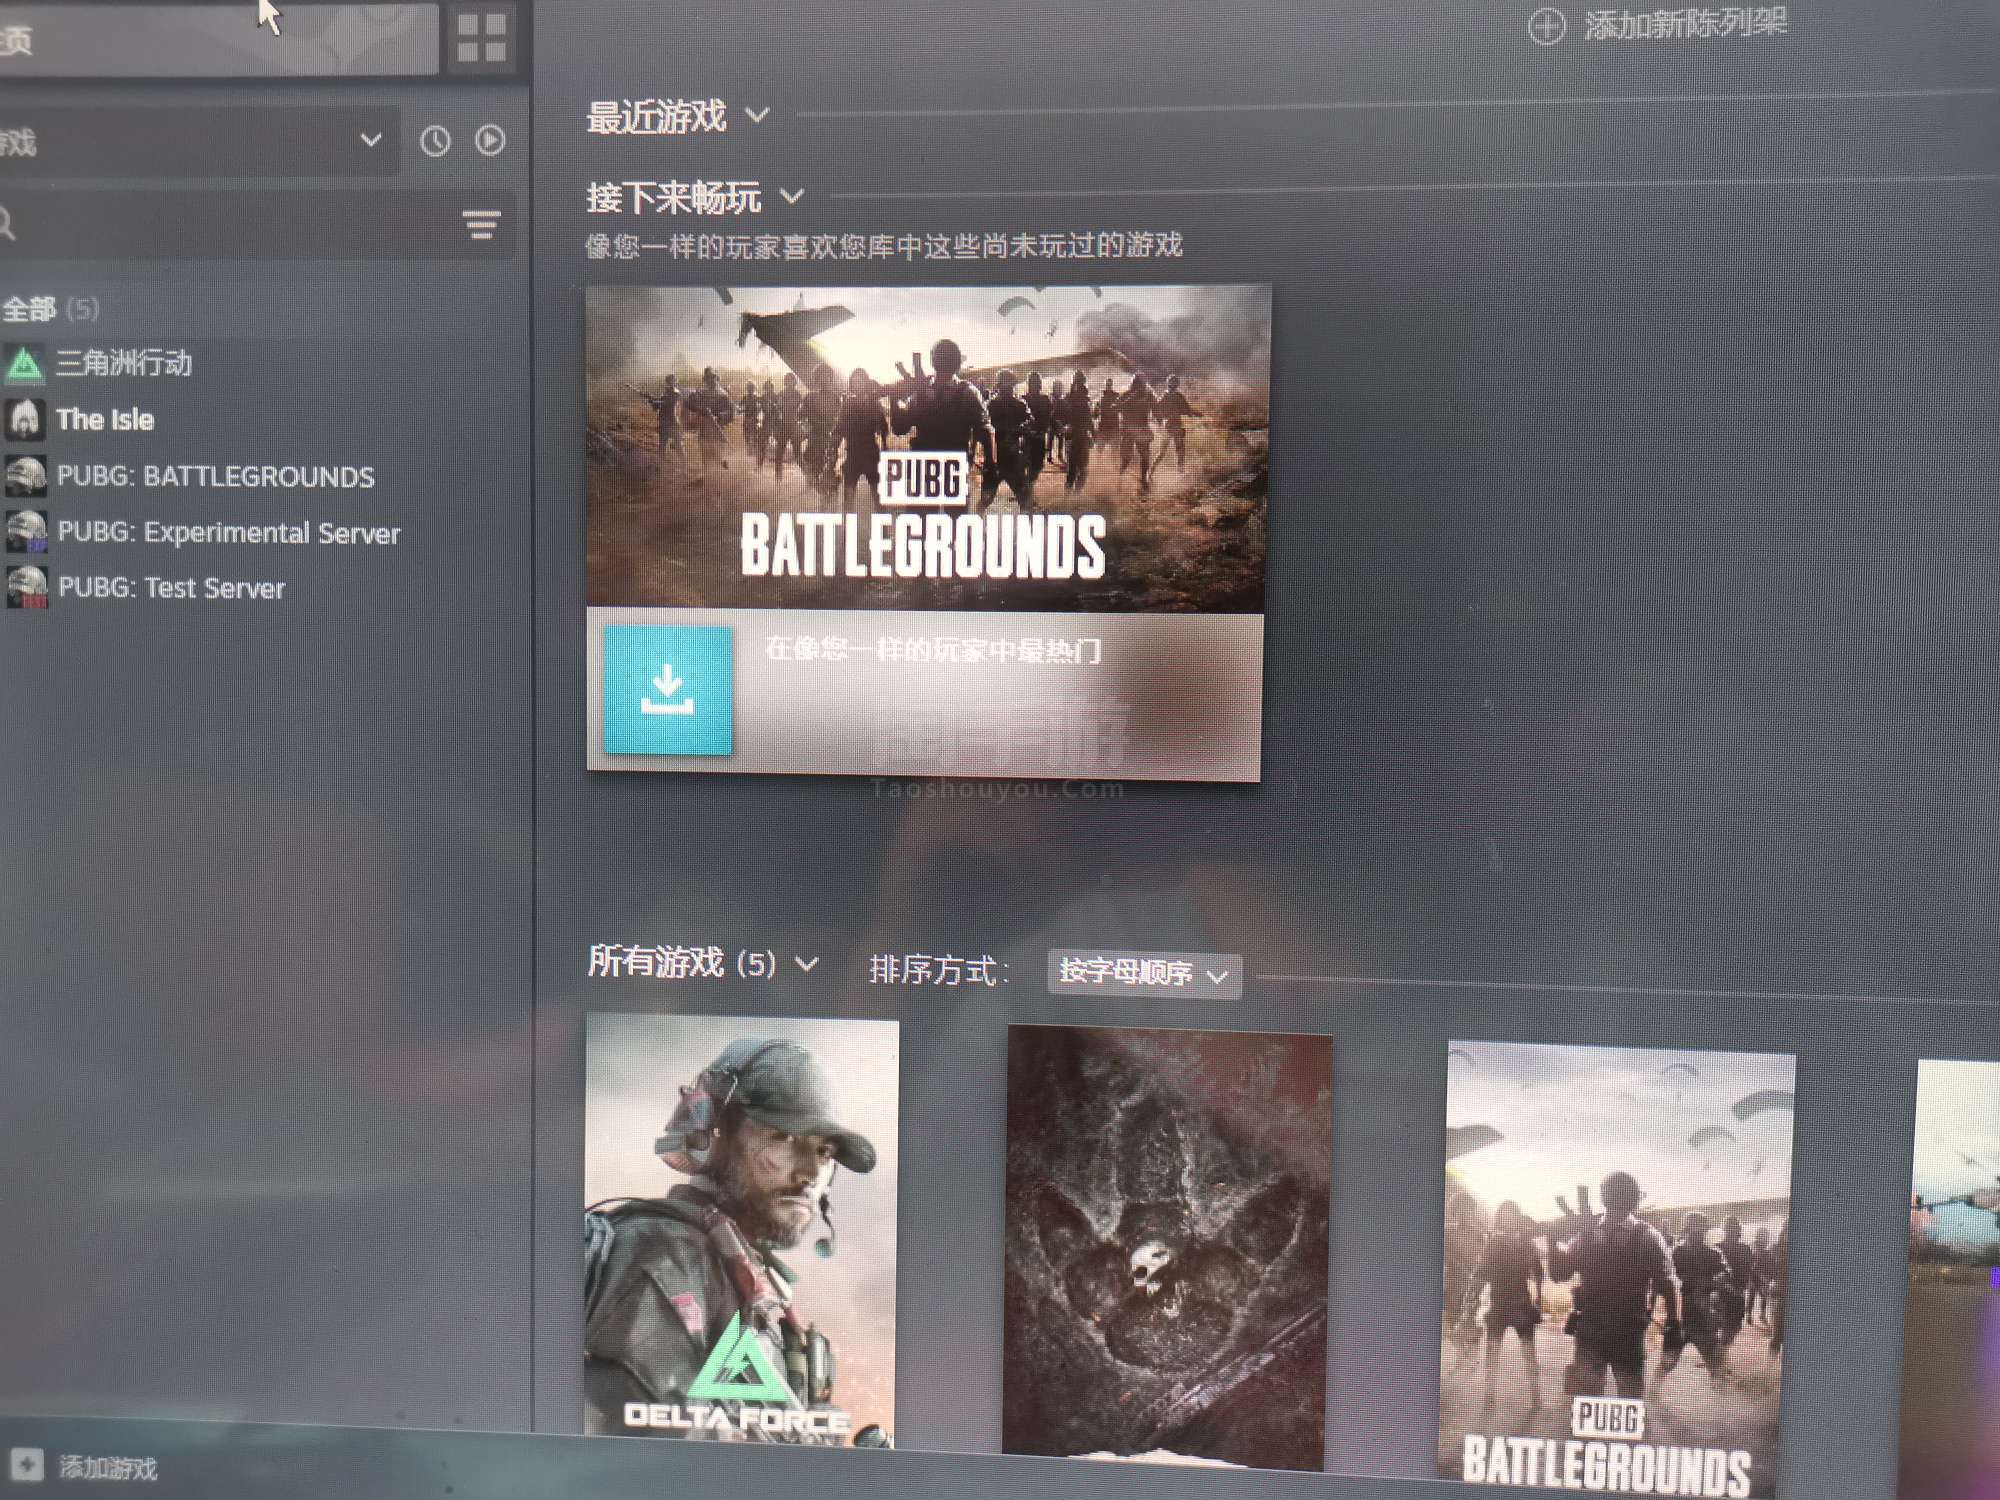The image size is (2000, 1500).
Task: Collapse the 全部 (5) game list
Action: (51, 309)
